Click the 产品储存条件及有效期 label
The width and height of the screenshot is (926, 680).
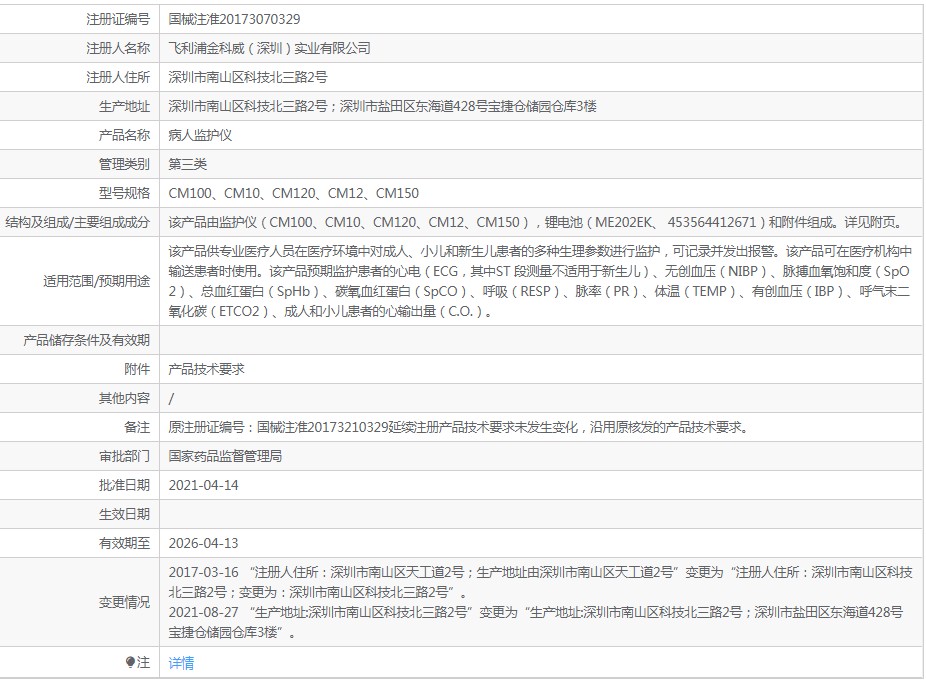coord(86,340)
